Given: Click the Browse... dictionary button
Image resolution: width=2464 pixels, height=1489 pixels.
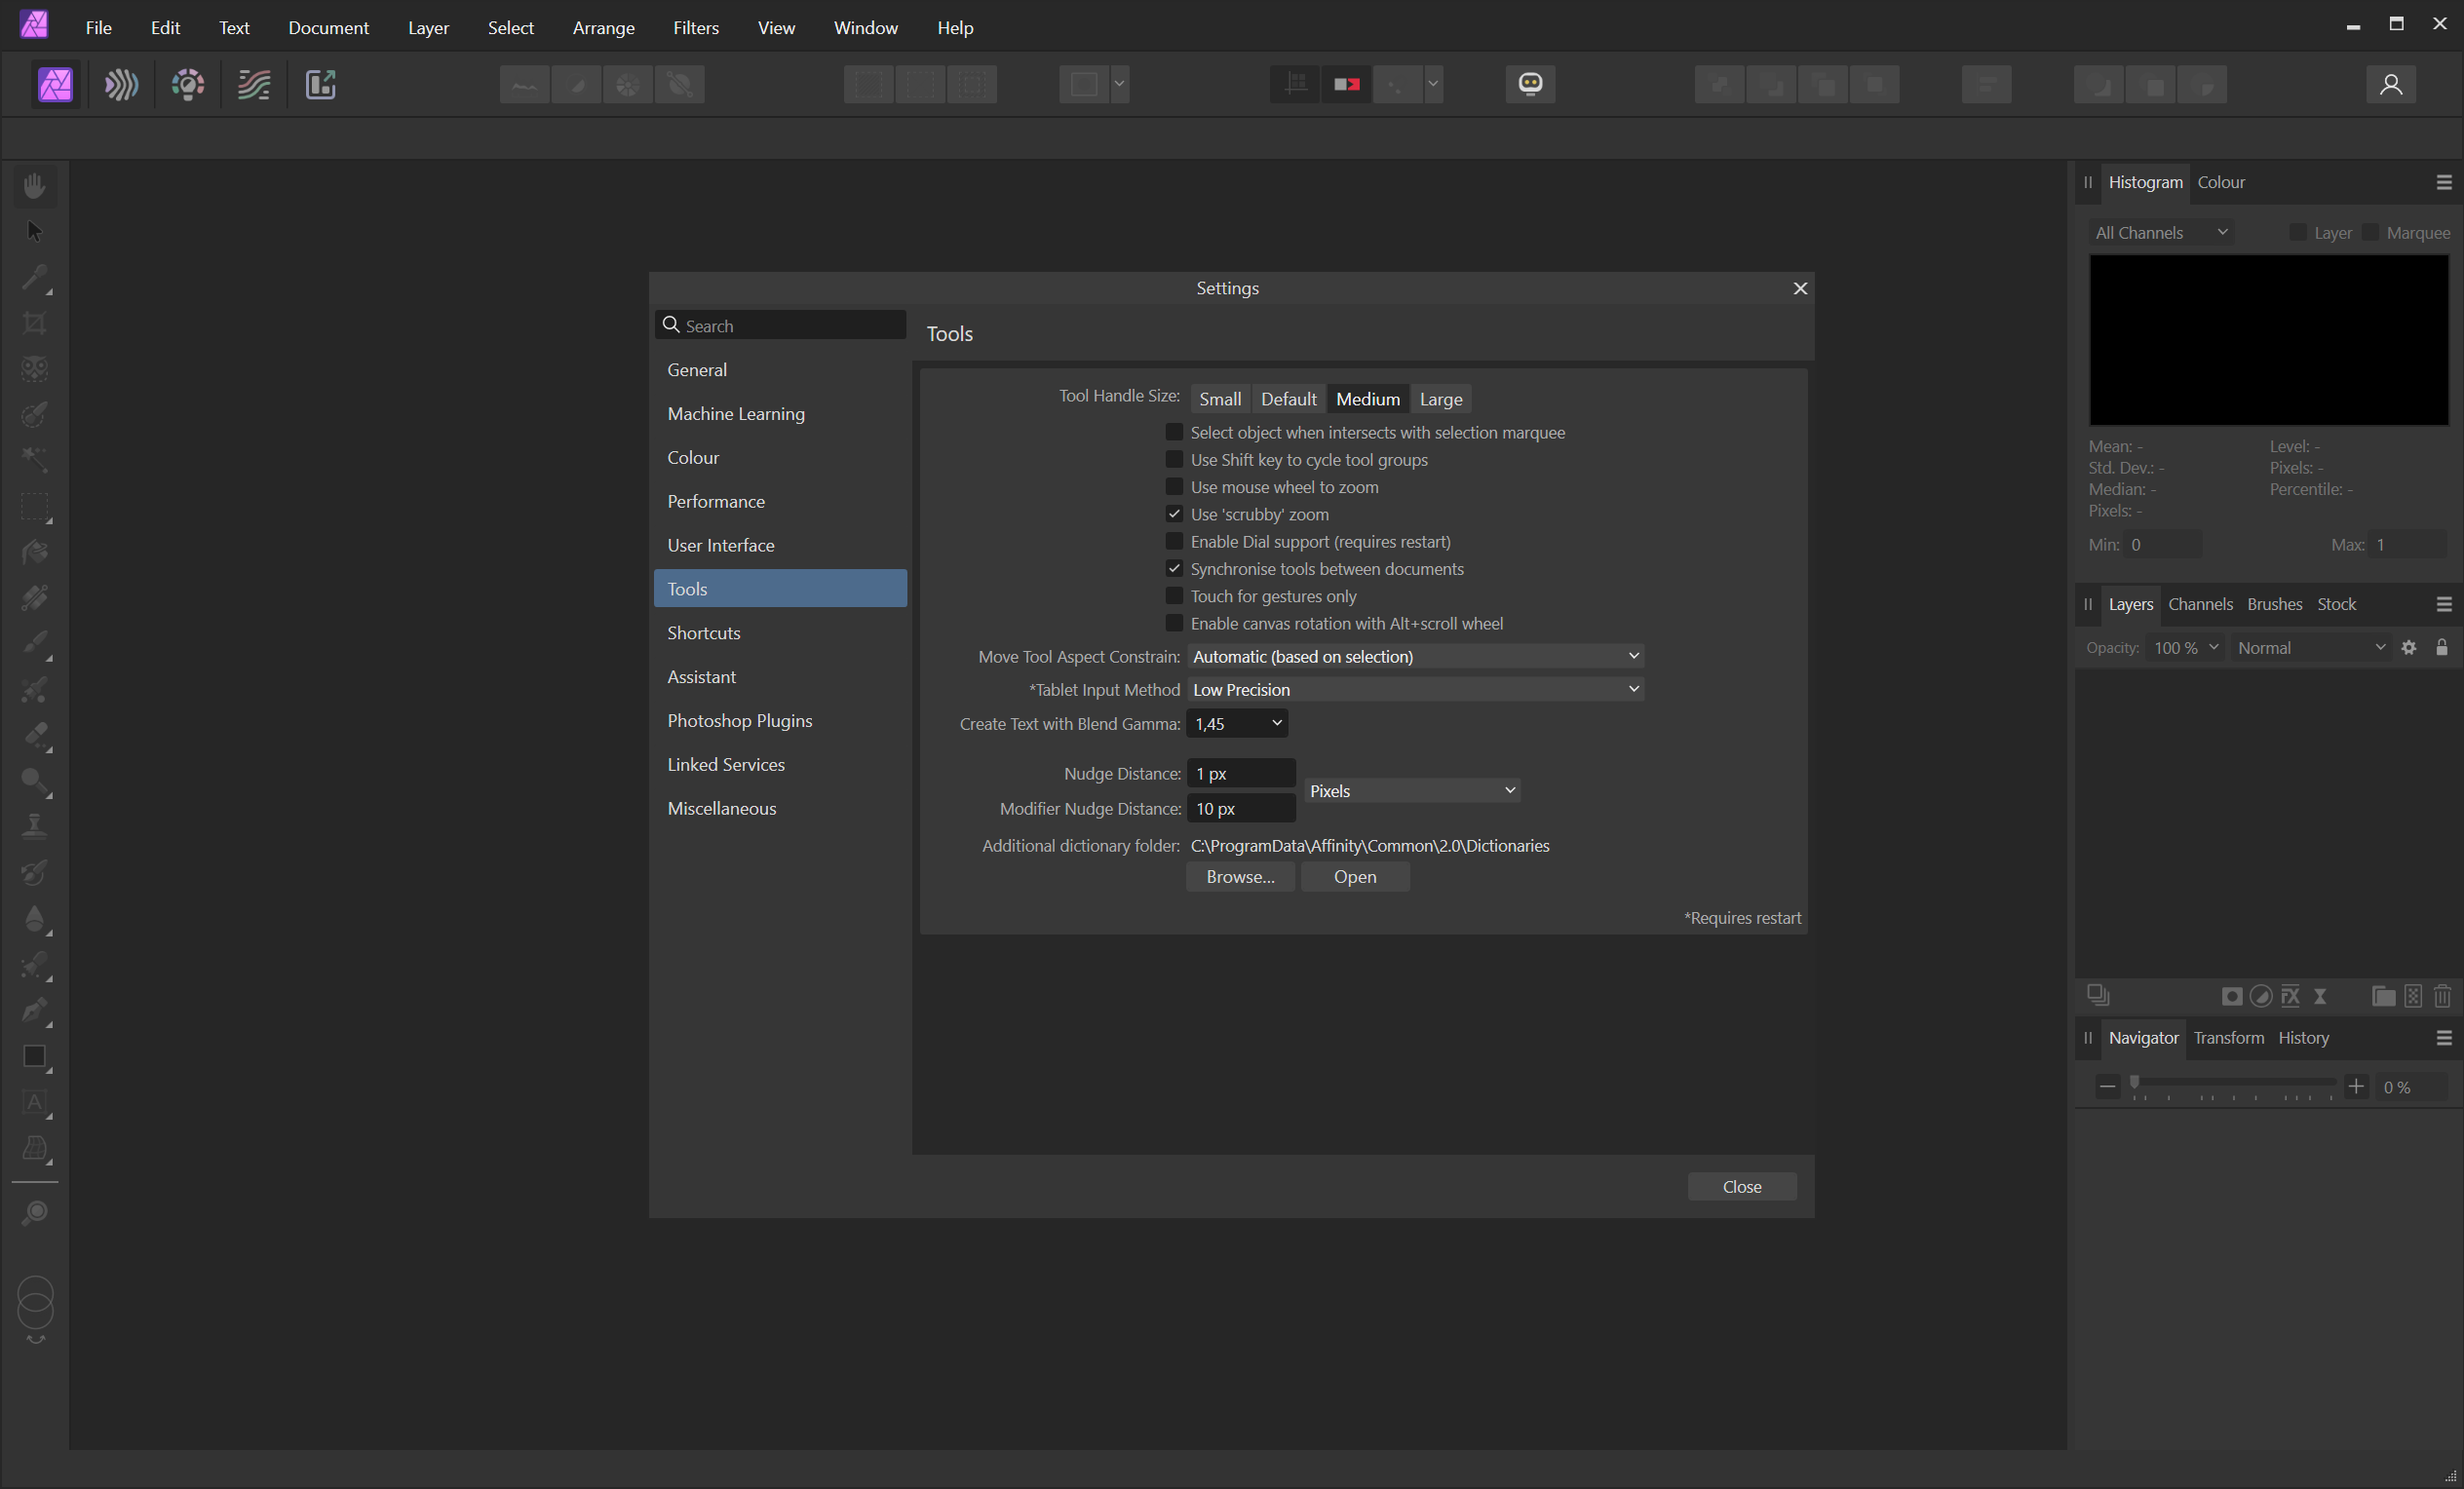Looking at the screenshot, I should tap(1239, 877).
